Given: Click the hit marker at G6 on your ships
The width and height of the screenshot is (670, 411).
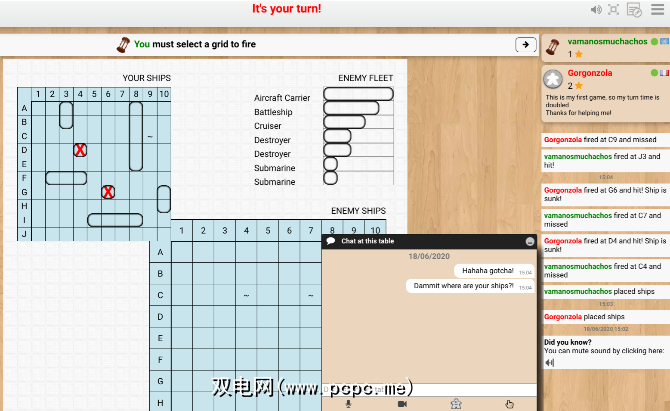Looking at the screenshot, I should pos(108,192).
